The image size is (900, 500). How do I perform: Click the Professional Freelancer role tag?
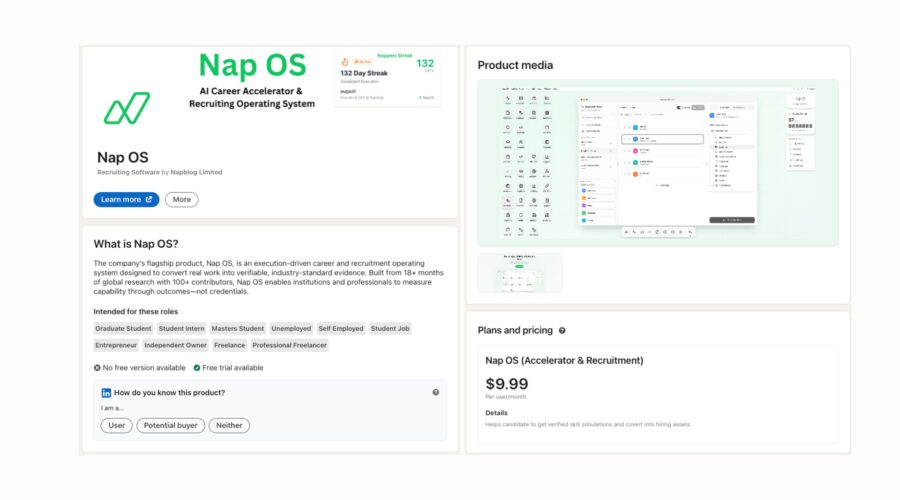tap(289, 345)
